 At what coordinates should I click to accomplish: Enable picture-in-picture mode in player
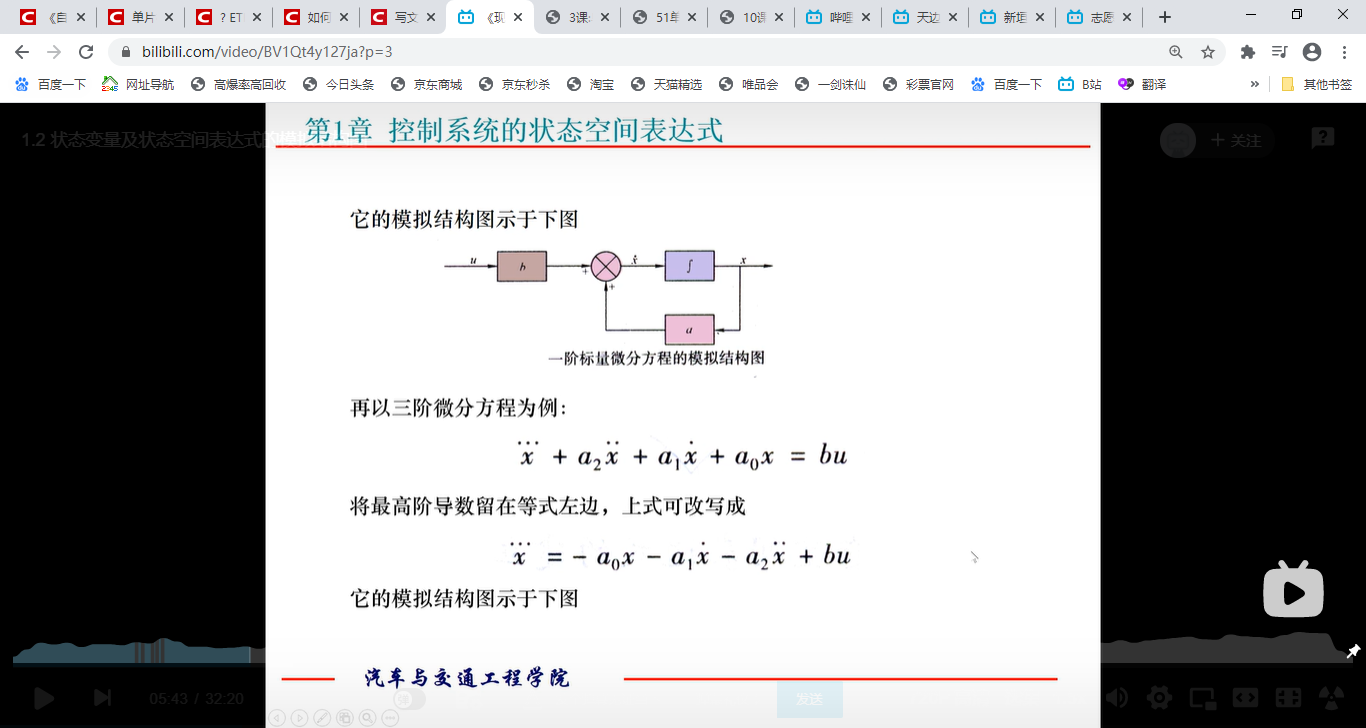(1202, 698)
